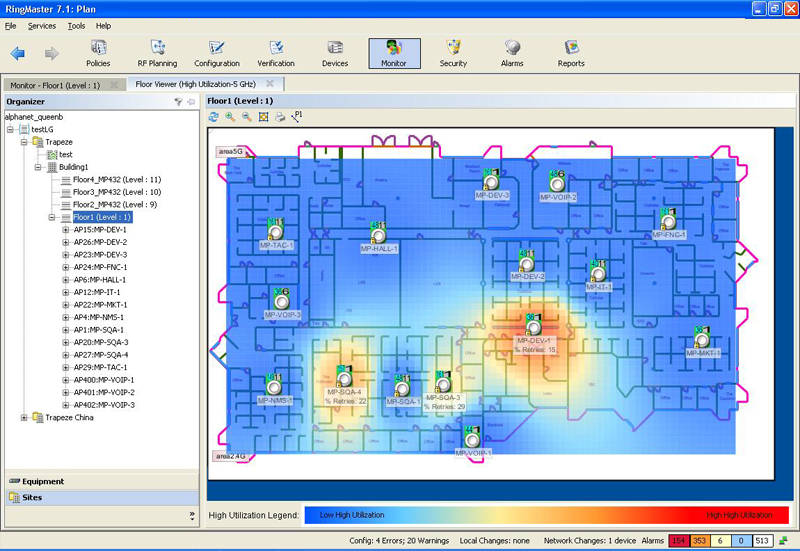This screenshot has height=551, width=800.
Task: Open the Verification section
Action: (x=276, y=54)
